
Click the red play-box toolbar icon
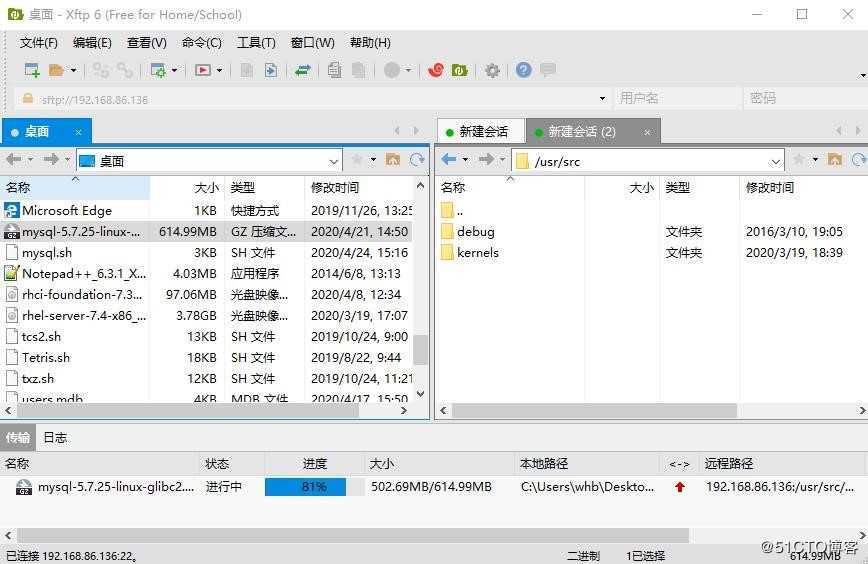click(203, 70)
